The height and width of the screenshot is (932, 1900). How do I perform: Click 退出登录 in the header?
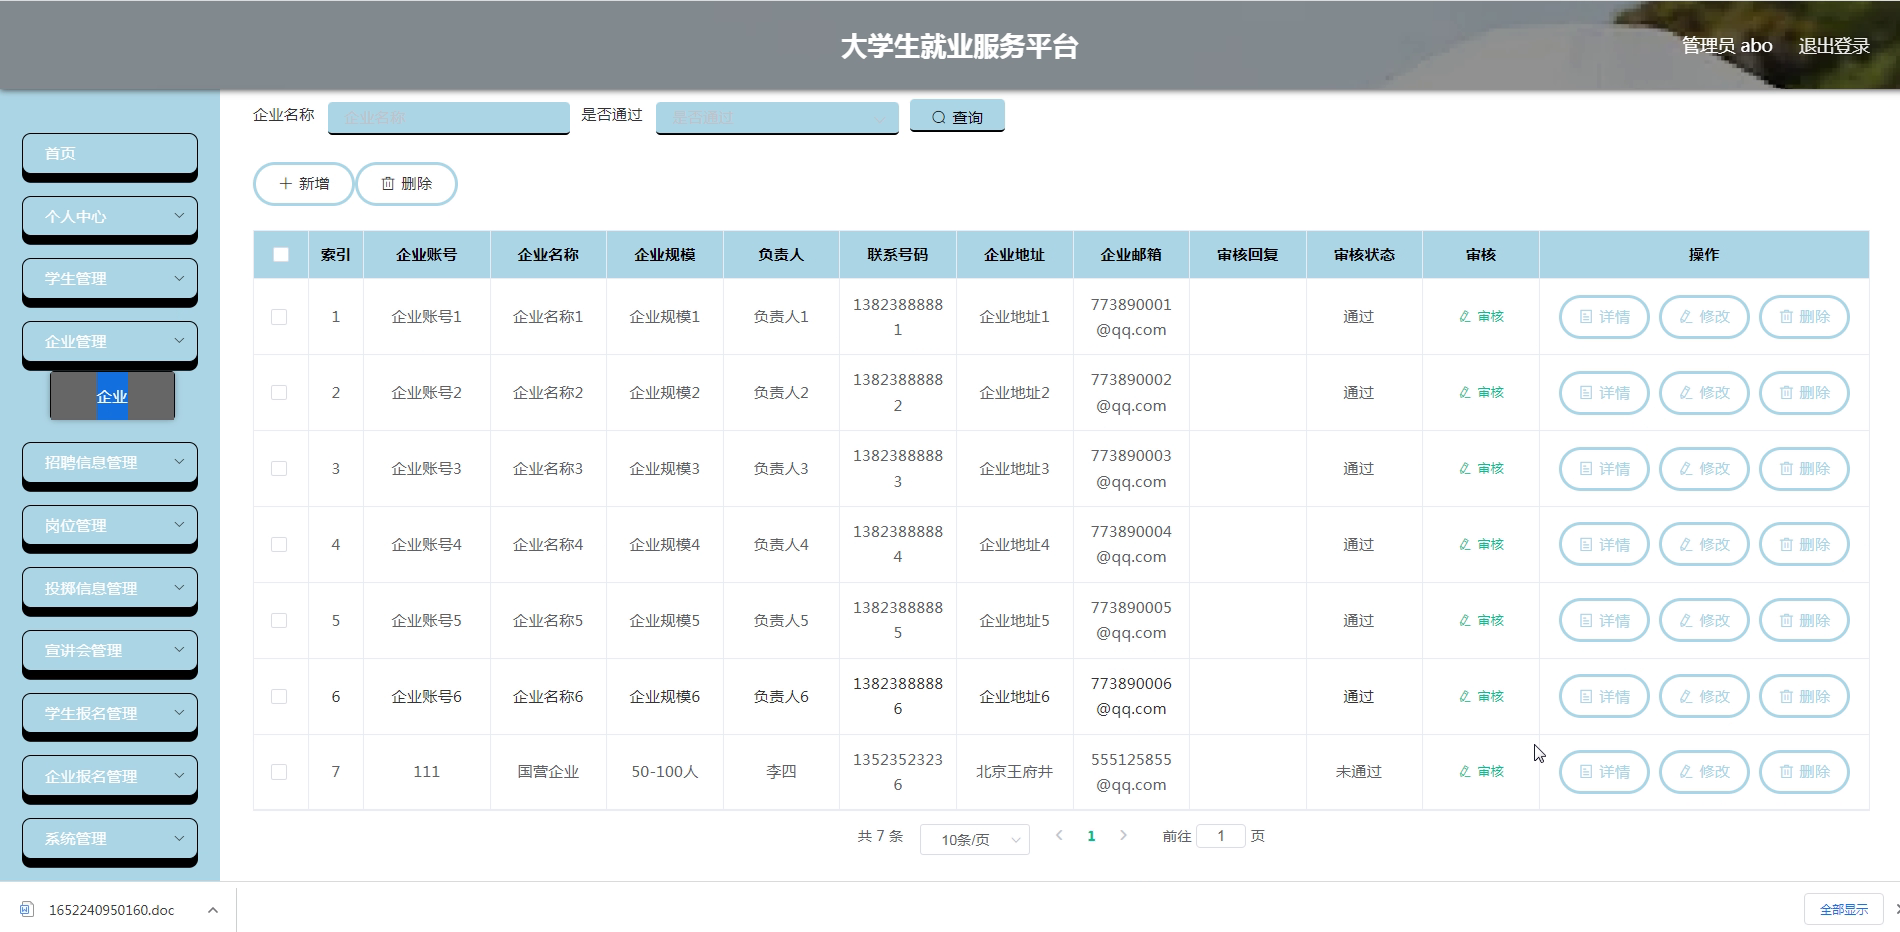(x=1834, y=46)
